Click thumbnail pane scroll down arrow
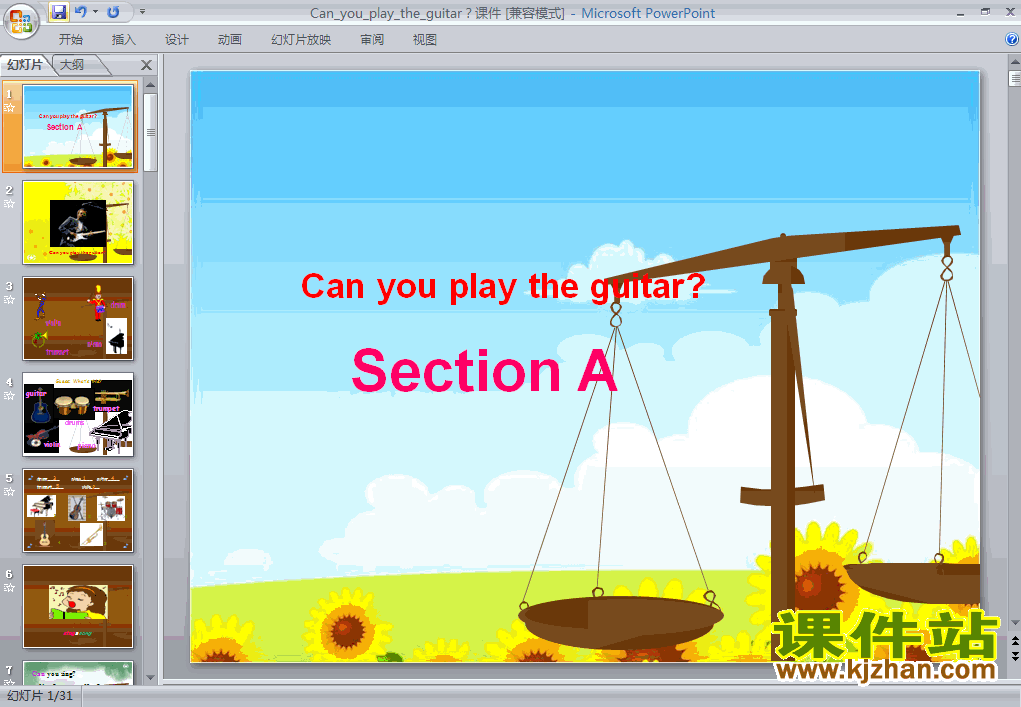This screenshot has height=707, width=1021. 150,678
